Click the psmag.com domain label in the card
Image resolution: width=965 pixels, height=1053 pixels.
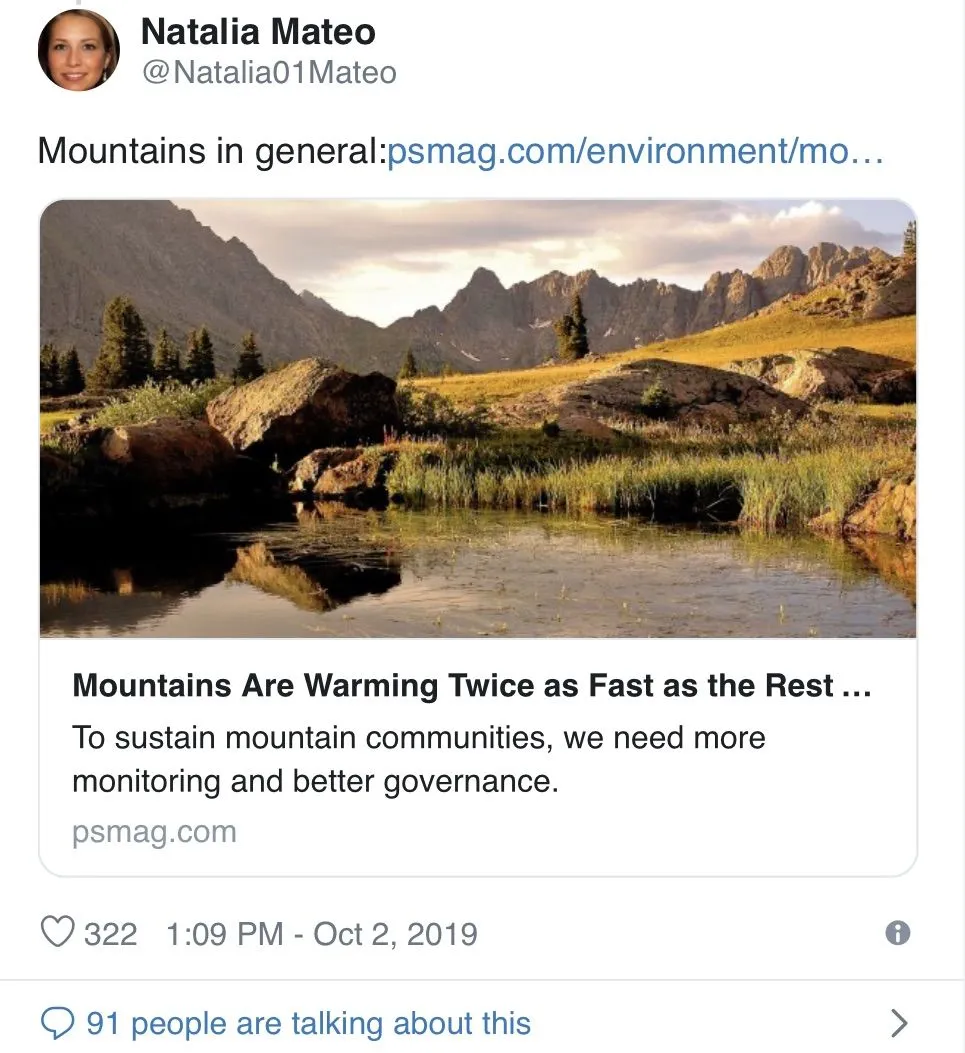(154, 832)
